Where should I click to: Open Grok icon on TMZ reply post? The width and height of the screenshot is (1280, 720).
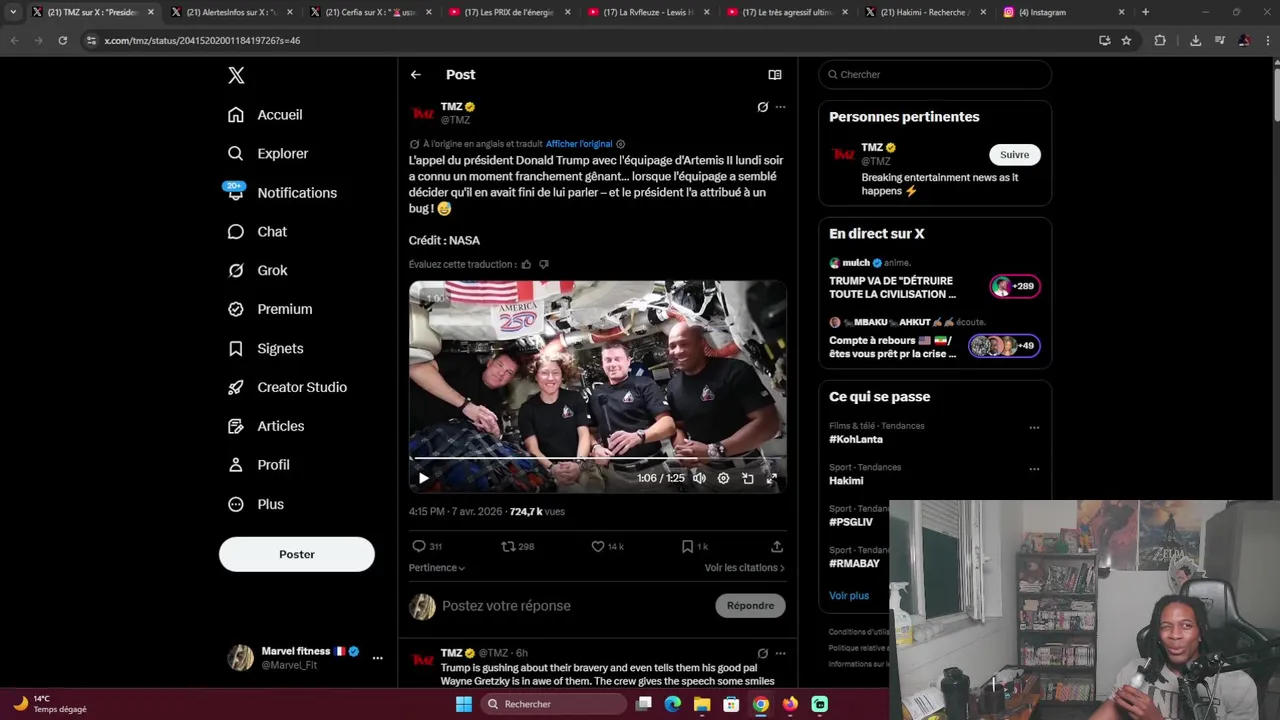(763, 654)
